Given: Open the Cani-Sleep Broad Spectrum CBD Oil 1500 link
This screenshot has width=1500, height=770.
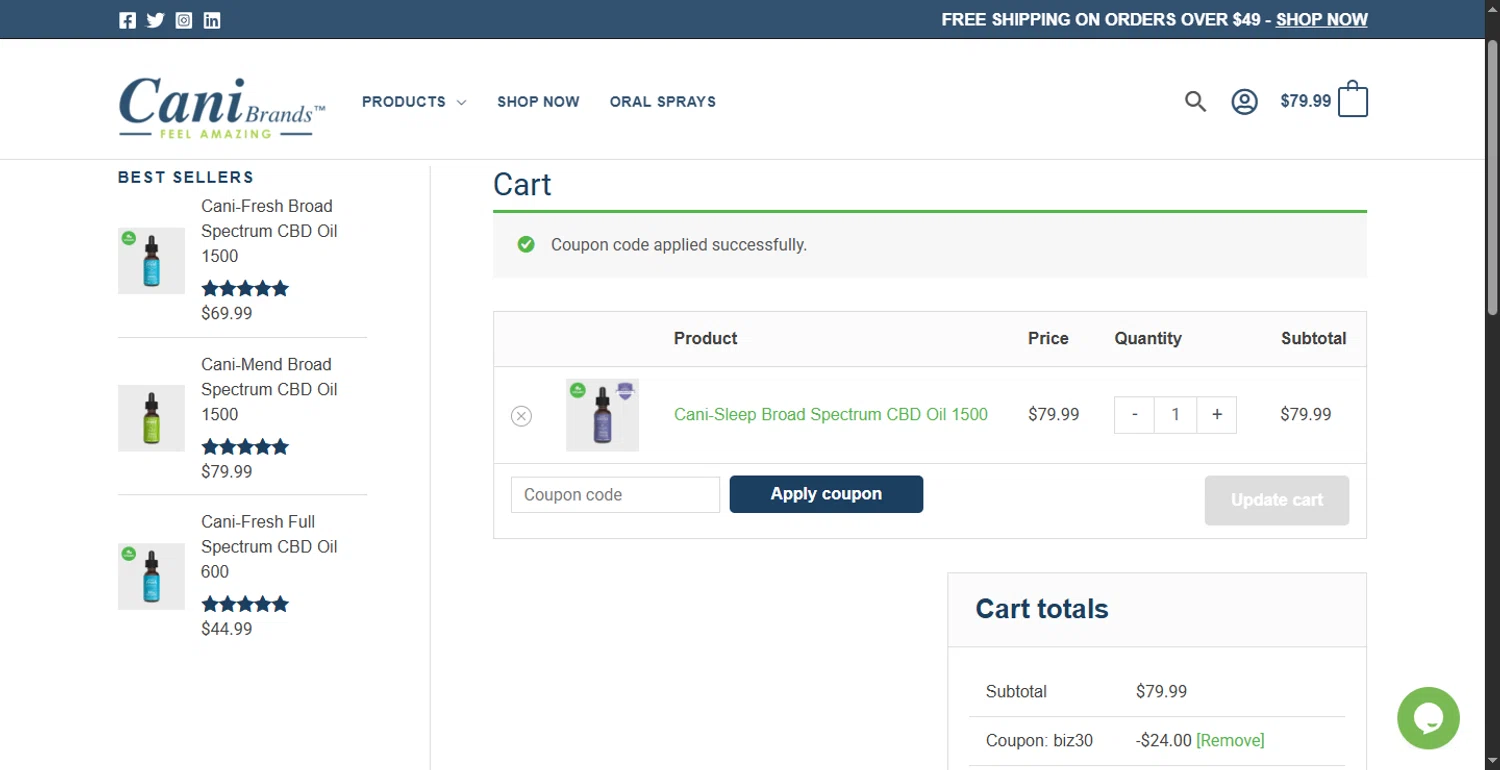Looking at the screenshot, I should tap(831, 414).
